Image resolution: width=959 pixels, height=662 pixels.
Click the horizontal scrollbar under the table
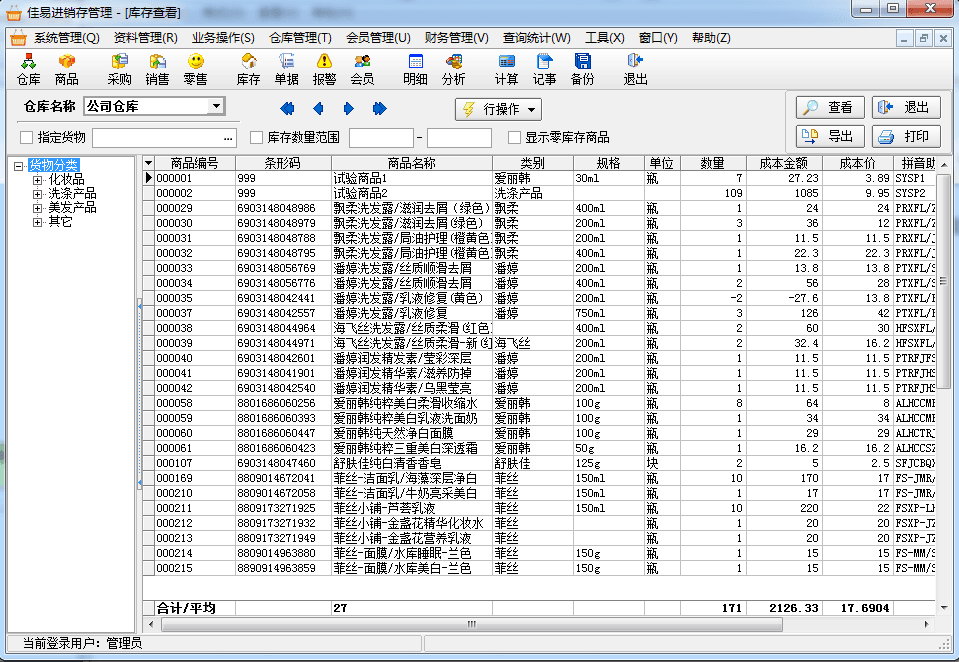540,624
